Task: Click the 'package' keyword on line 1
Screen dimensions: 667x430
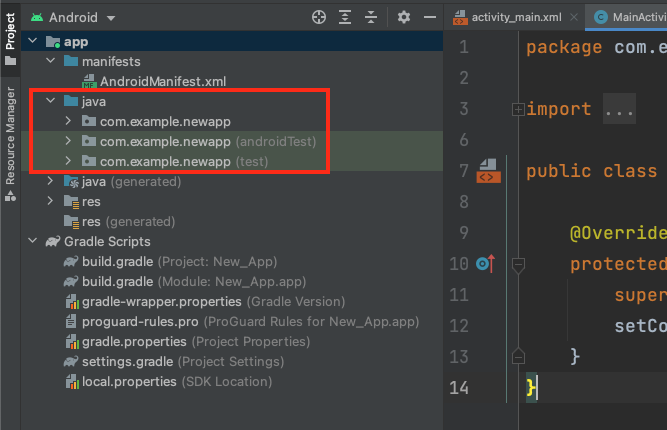Action: (x=564, y=47)
